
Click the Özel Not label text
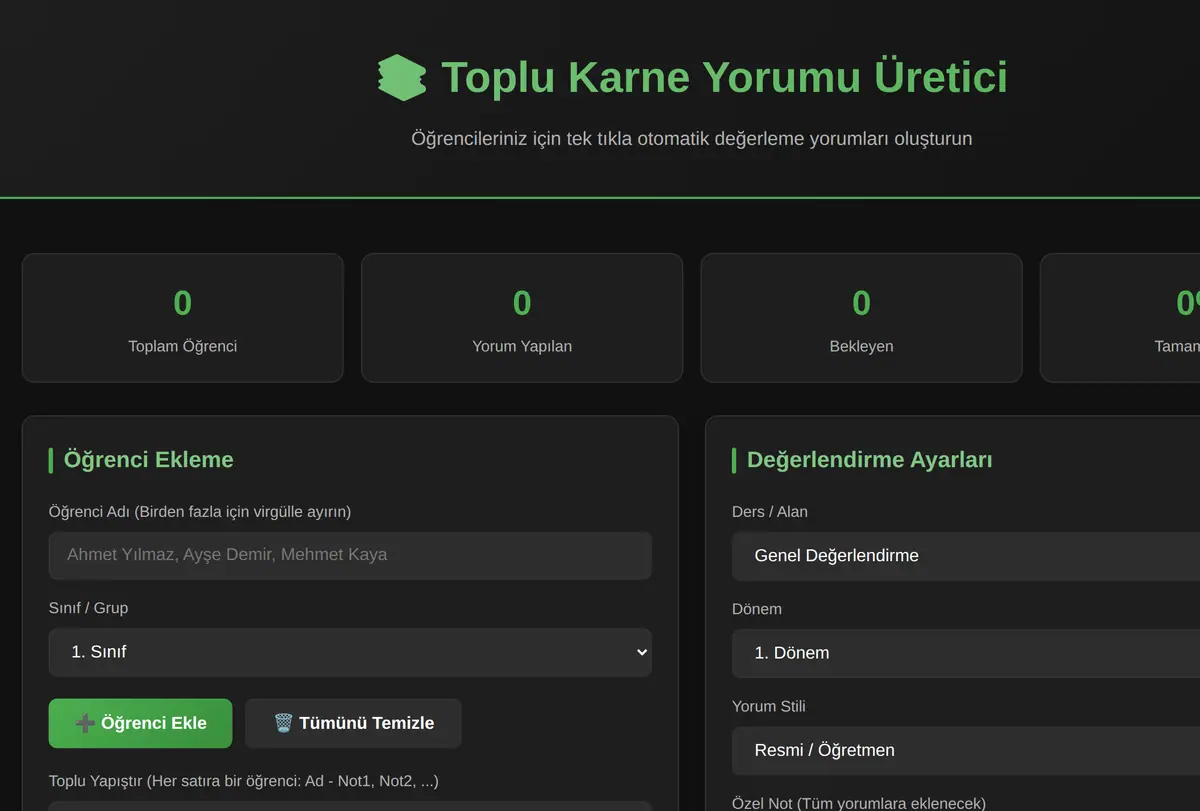pos(859,803)
